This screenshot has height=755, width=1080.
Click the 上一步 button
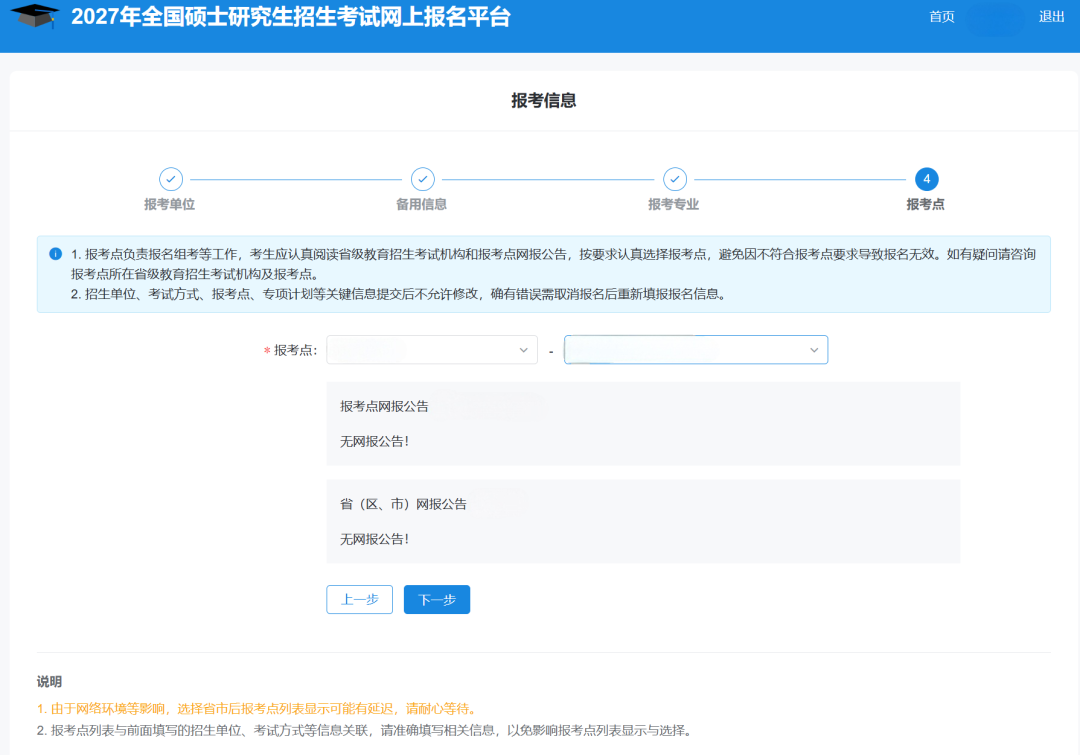pyautogui.click(x=360, y=599)
